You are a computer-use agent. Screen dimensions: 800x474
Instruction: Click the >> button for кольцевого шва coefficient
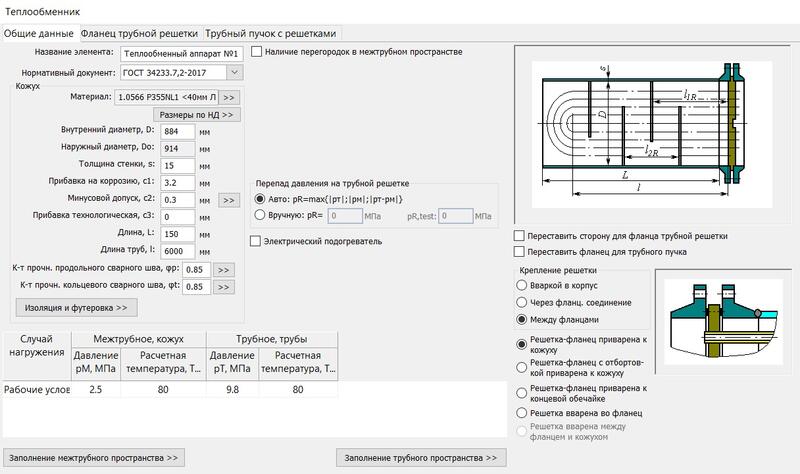point(223,287)
